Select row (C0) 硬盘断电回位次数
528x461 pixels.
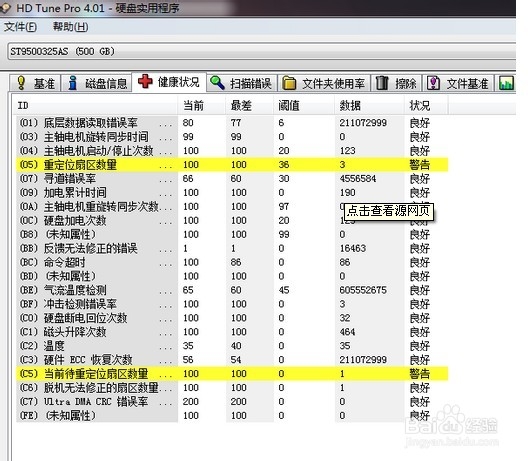click(x=232, y=318)
